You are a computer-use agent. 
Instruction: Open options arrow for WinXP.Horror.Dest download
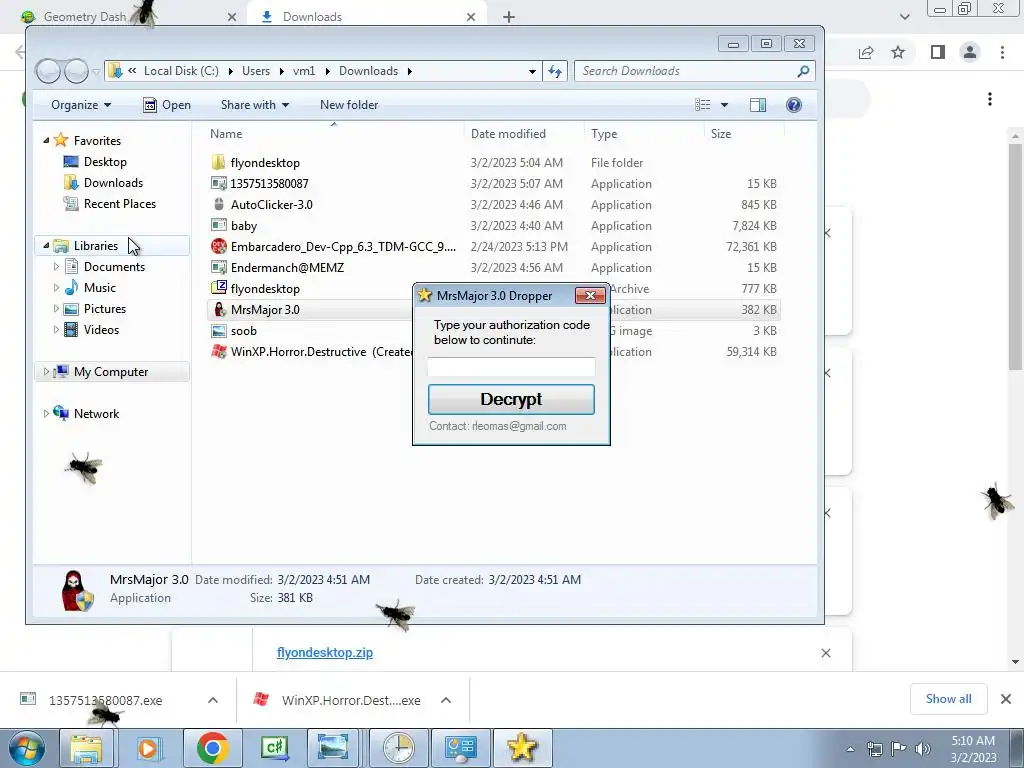pyautogui.click(x=446, y=700)
